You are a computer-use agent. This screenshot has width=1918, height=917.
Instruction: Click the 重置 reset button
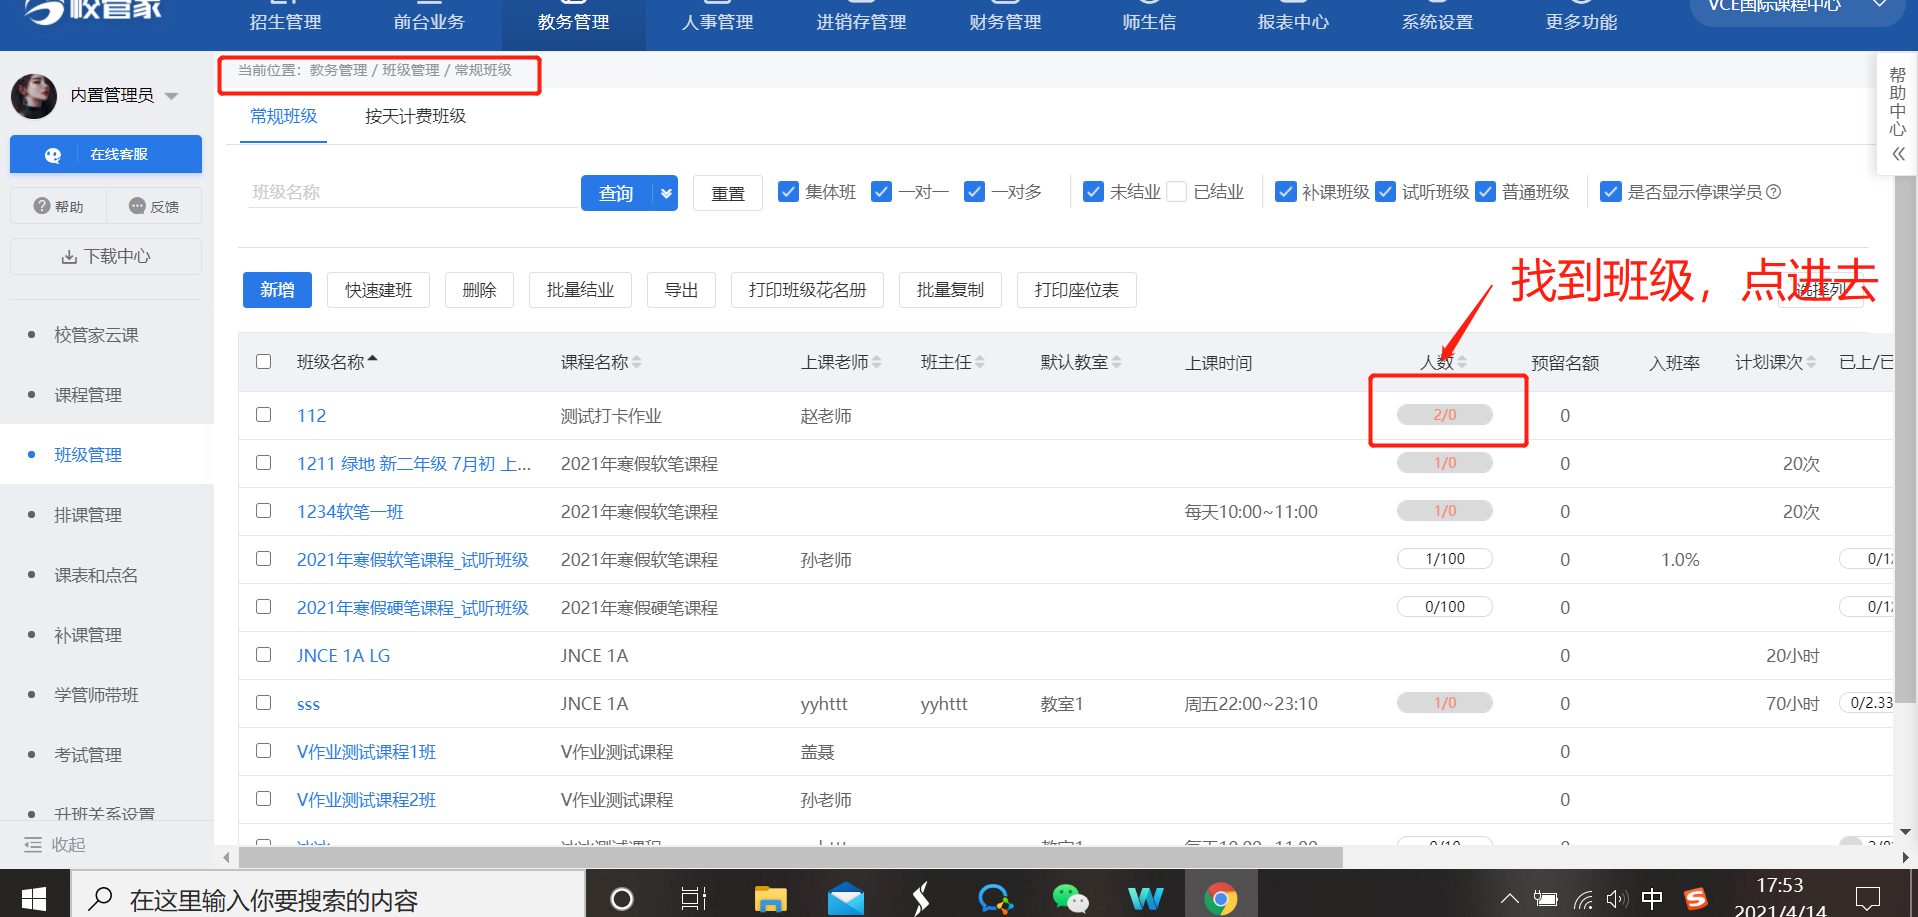tap(728, 193)
